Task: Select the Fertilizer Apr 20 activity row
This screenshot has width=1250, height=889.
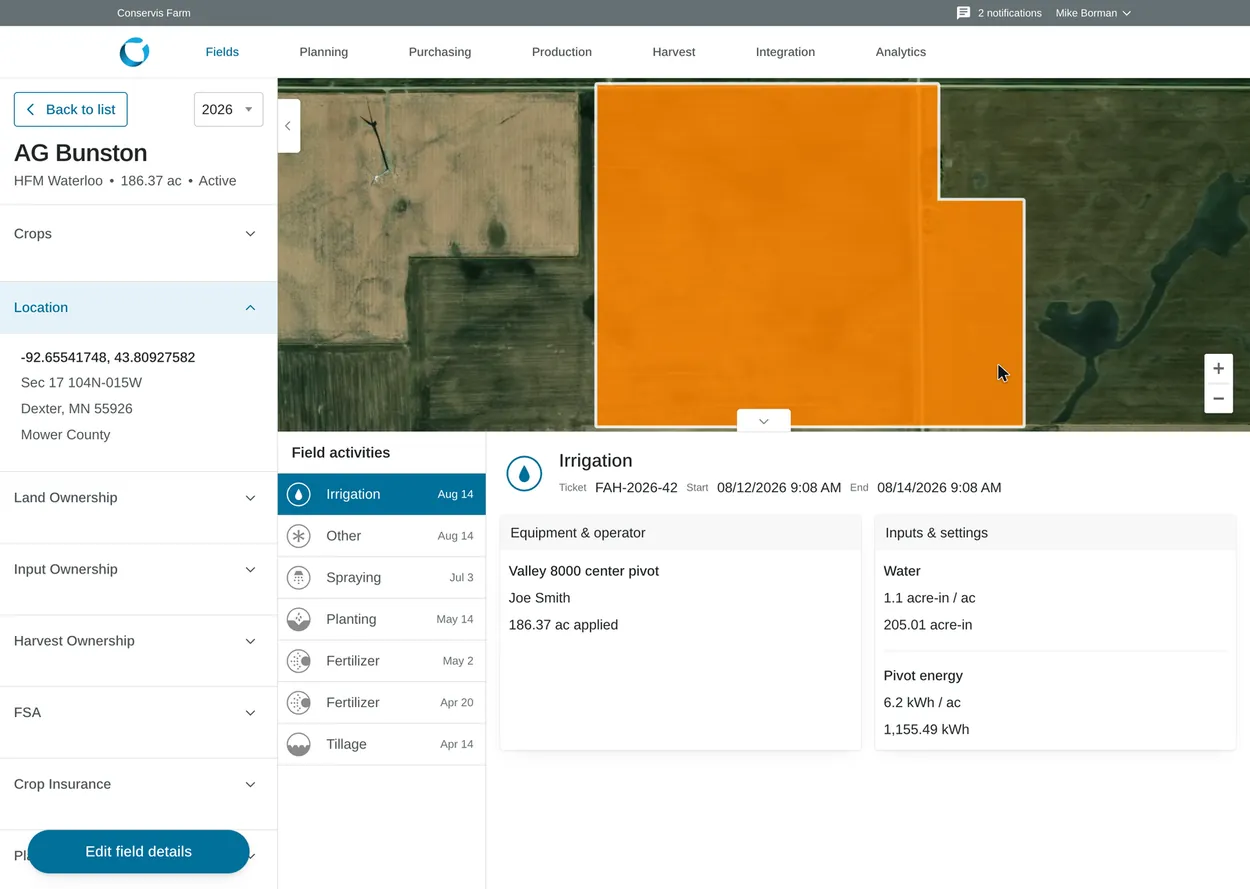Action: click(x=382, y=703)
